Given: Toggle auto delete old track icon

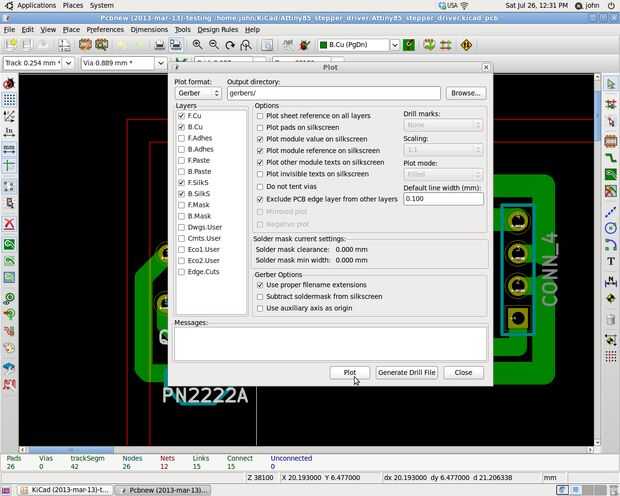Looking at the screenshot, I should (9, 224).
